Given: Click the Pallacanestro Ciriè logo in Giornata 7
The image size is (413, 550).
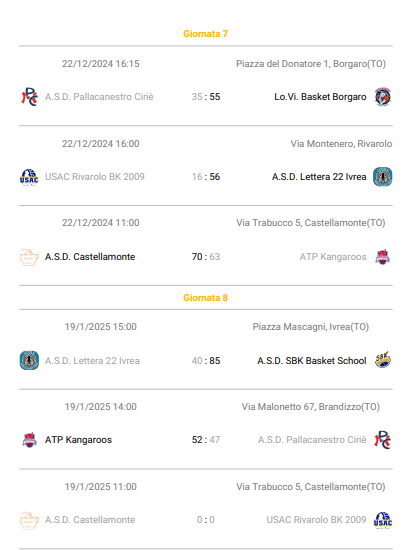Looking at the screenshot, I should coord(29,97).
